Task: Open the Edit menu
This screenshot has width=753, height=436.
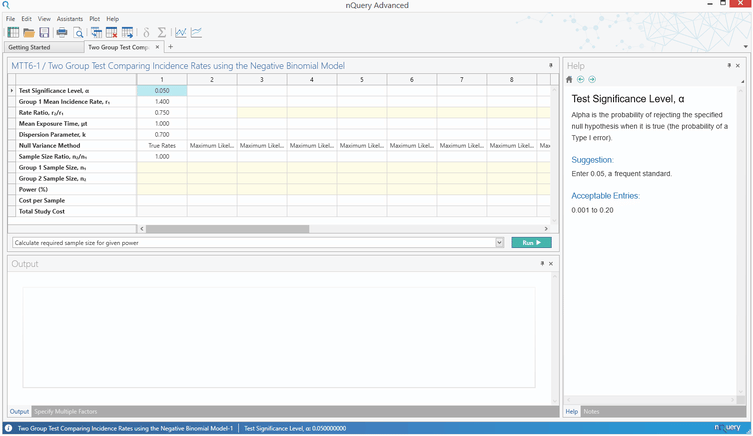Action: (x=26, y=19)
